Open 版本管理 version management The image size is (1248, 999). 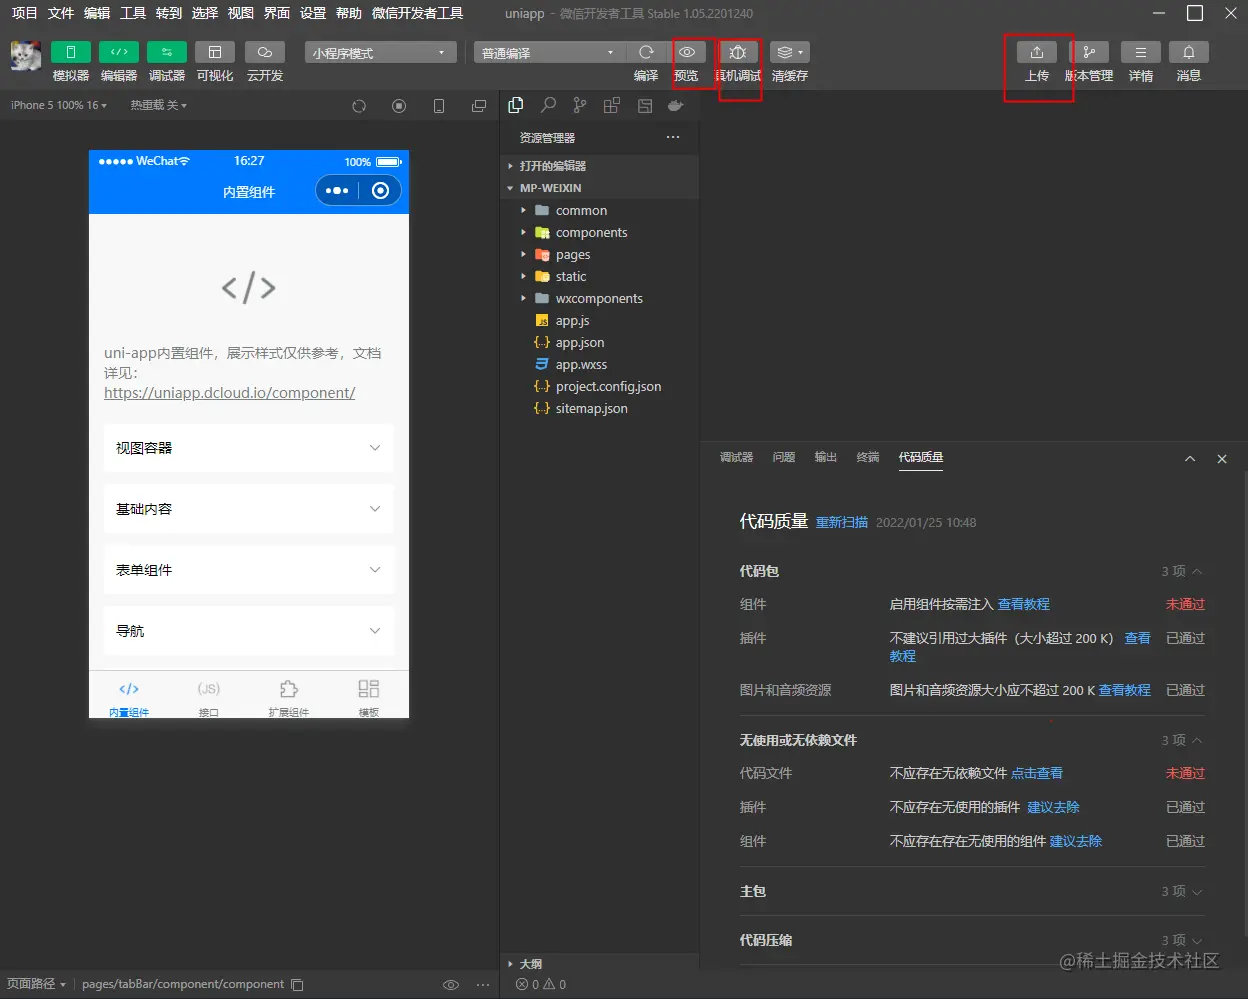1089,52
